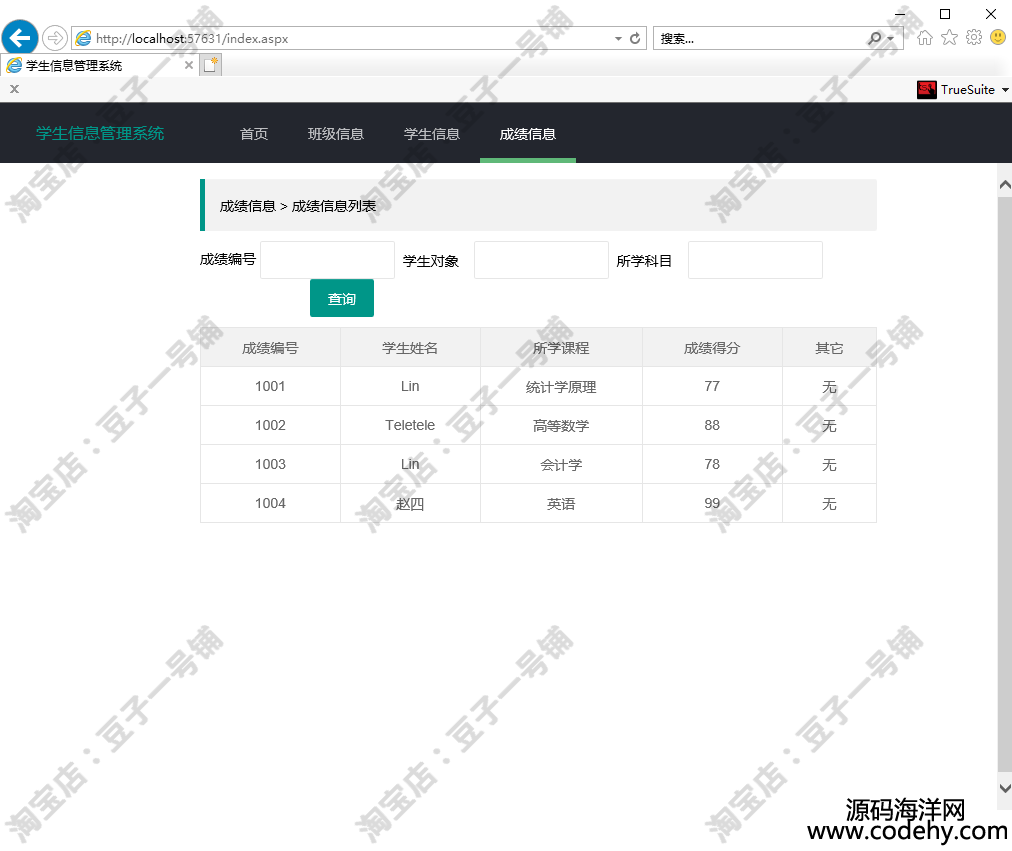
Task: Click the 成绩得分 column header
Action: point(712,348)
